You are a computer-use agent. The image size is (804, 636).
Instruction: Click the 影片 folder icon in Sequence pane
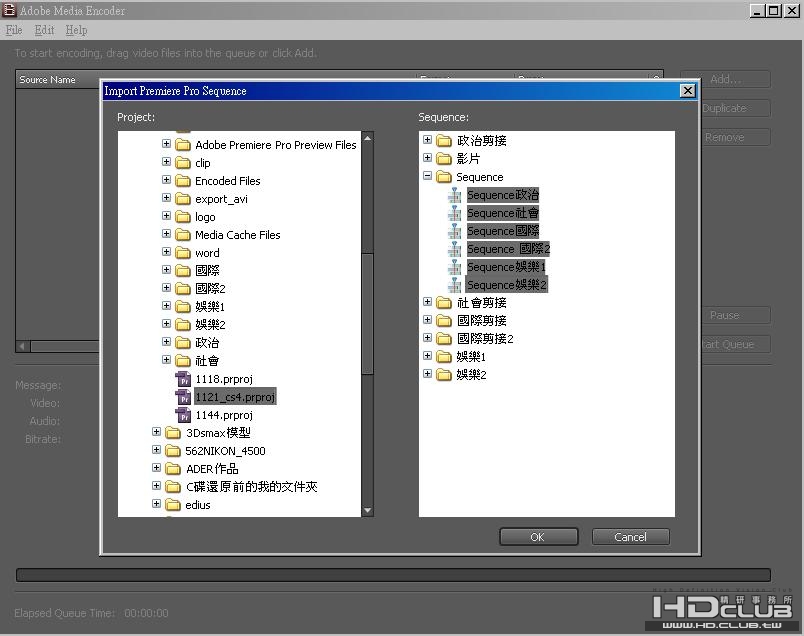444,158
